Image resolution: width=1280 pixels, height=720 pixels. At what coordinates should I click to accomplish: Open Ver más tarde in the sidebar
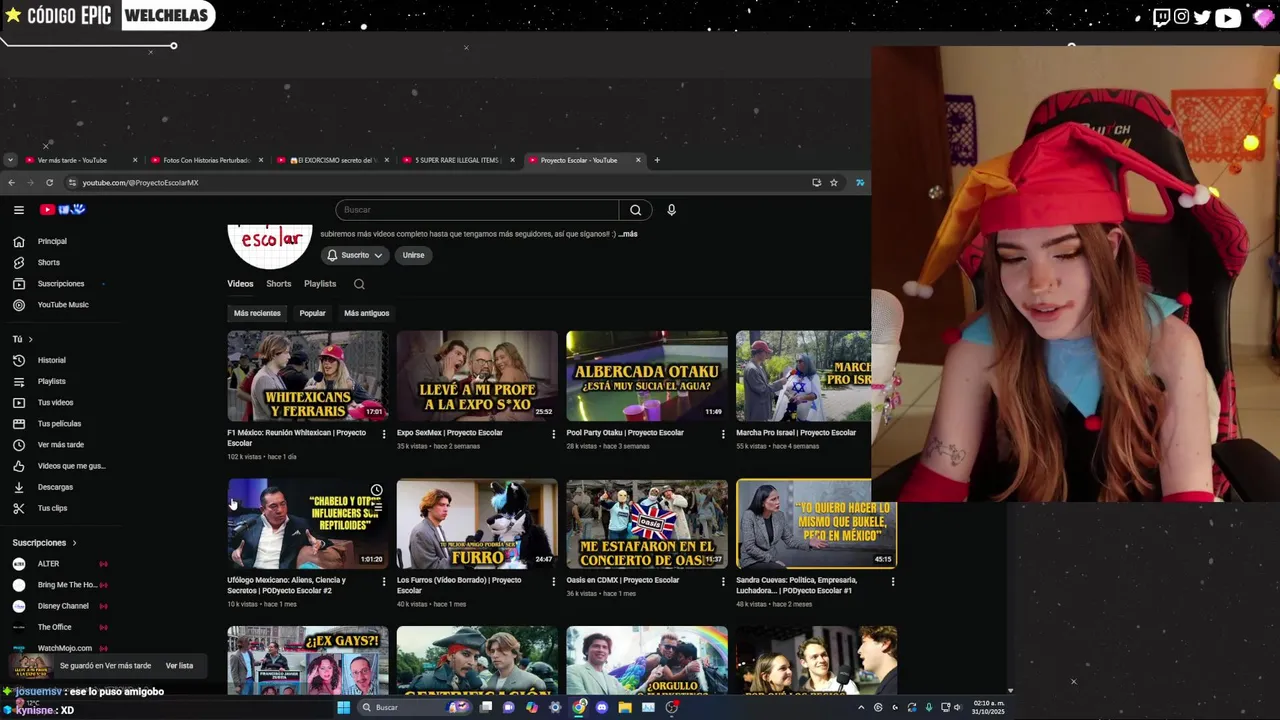pos(60,444)
